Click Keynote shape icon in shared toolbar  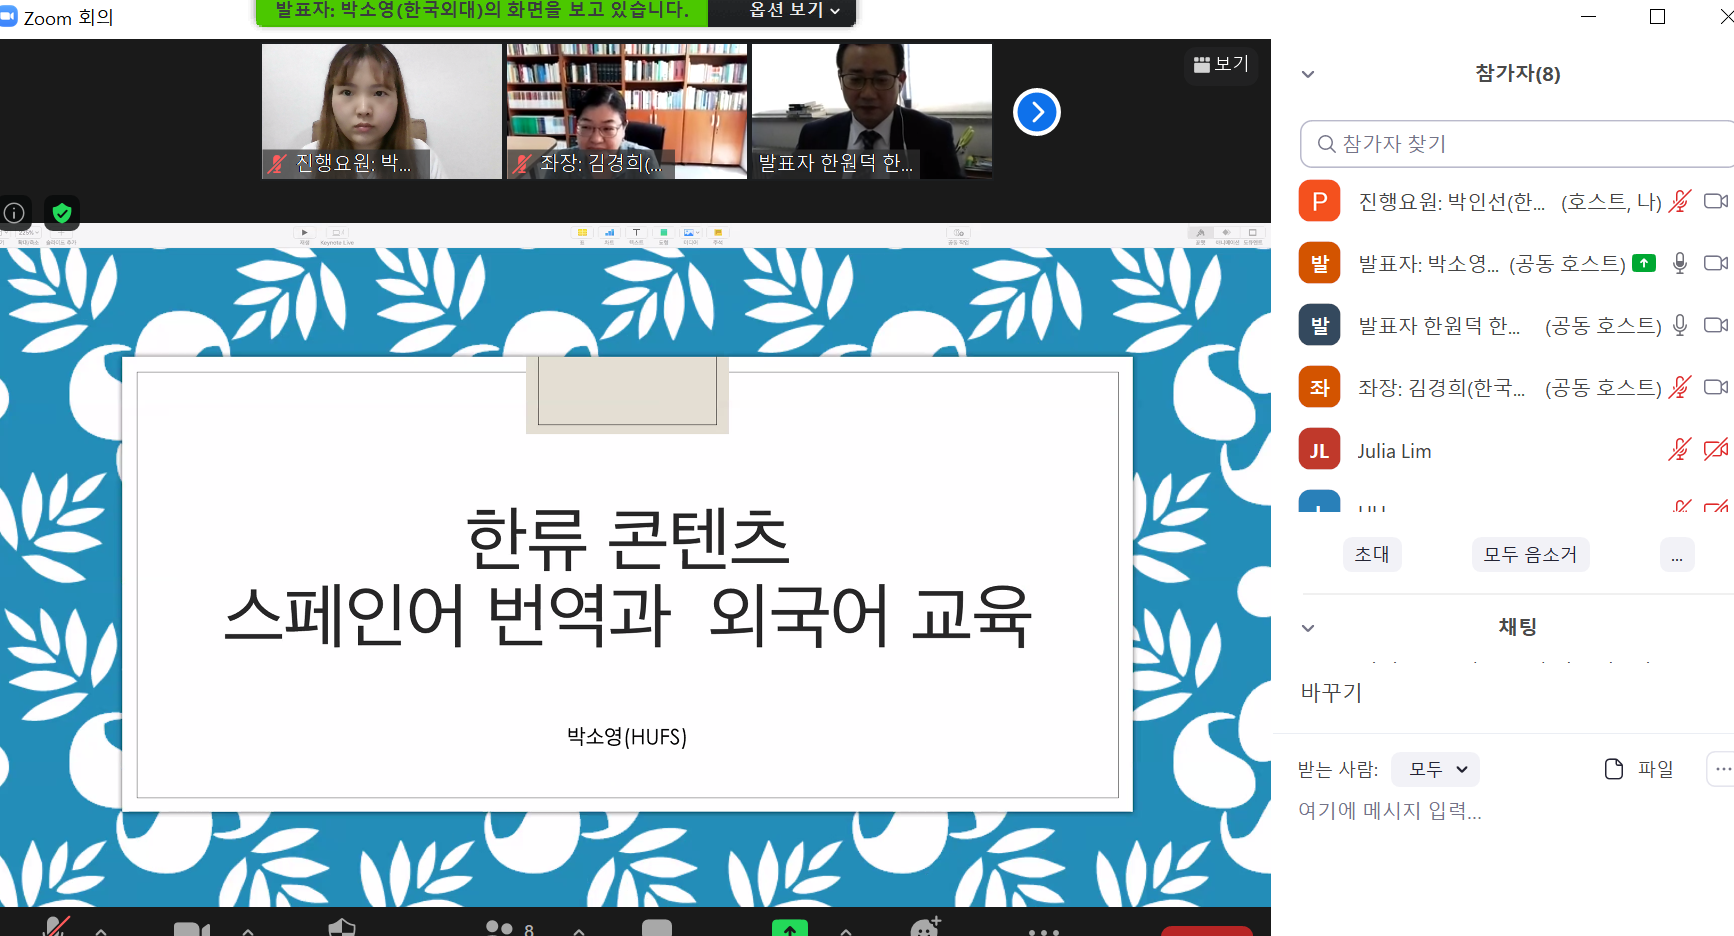(x=663, y=233)
